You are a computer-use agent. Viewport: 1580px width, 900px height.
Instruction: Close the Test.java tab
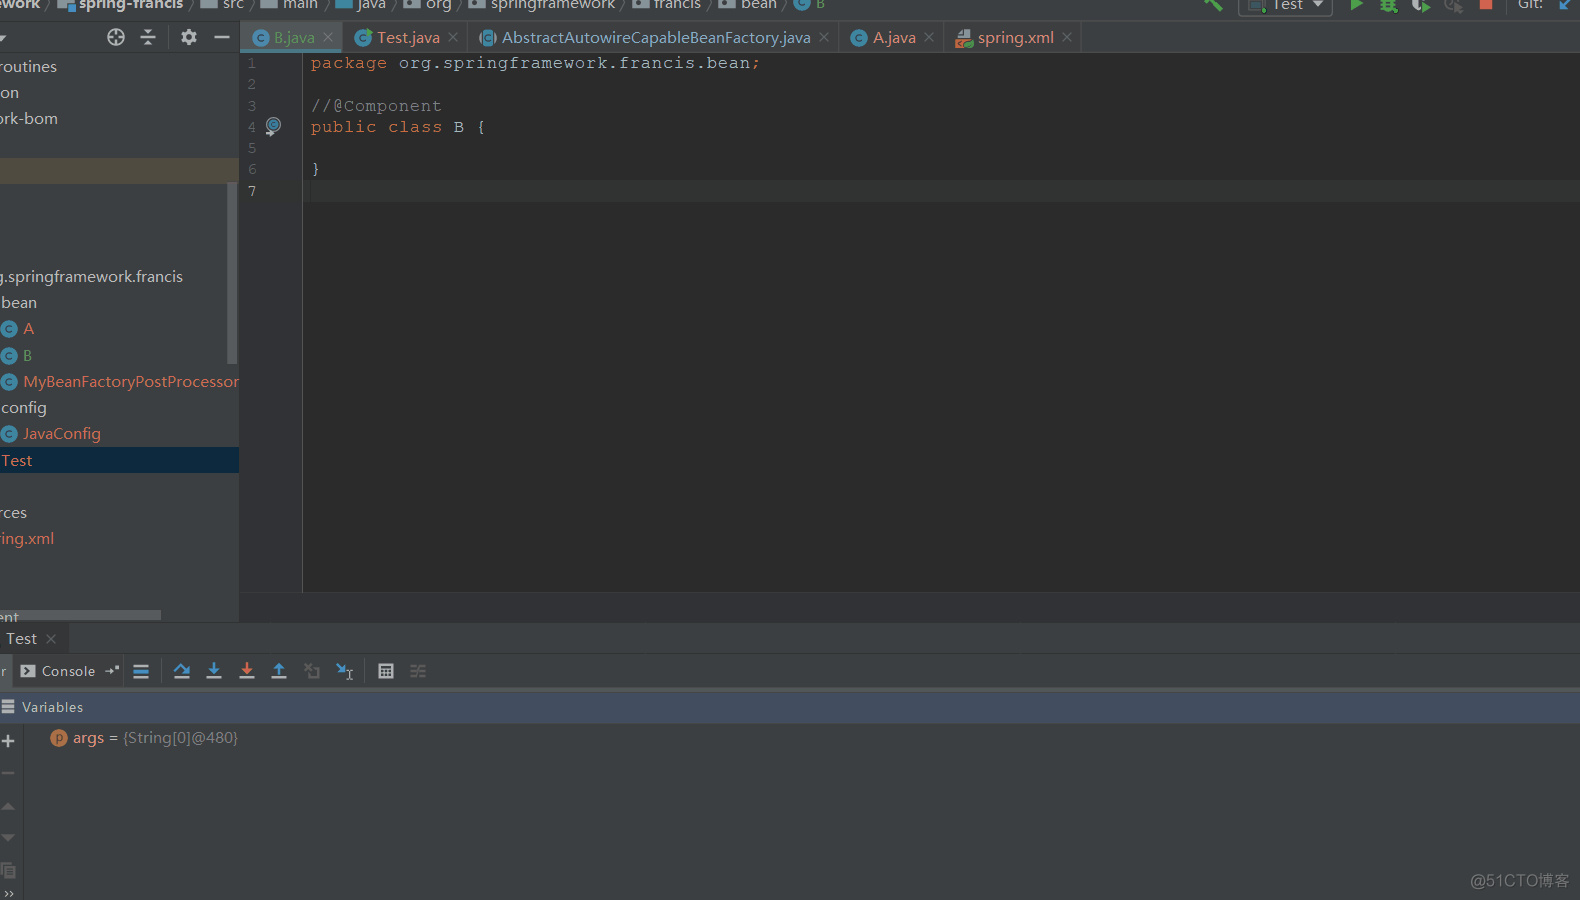(x=453, y=38)
